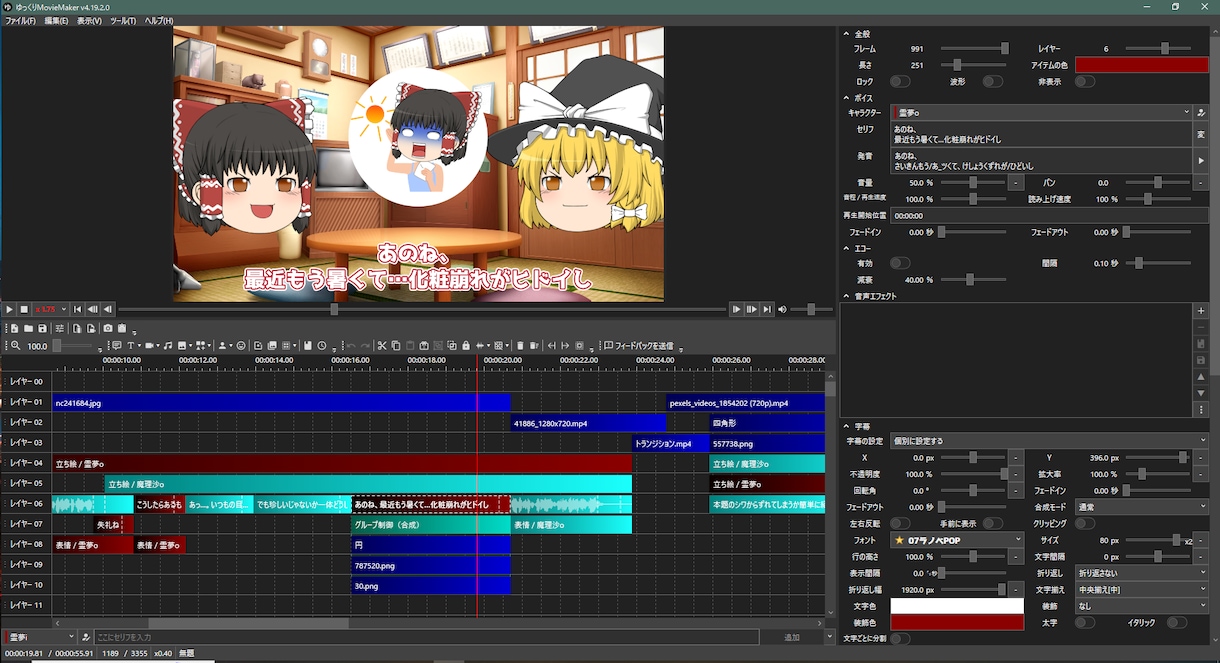Open the 字幕の設定 dropdown

[x=1049, y=441]
